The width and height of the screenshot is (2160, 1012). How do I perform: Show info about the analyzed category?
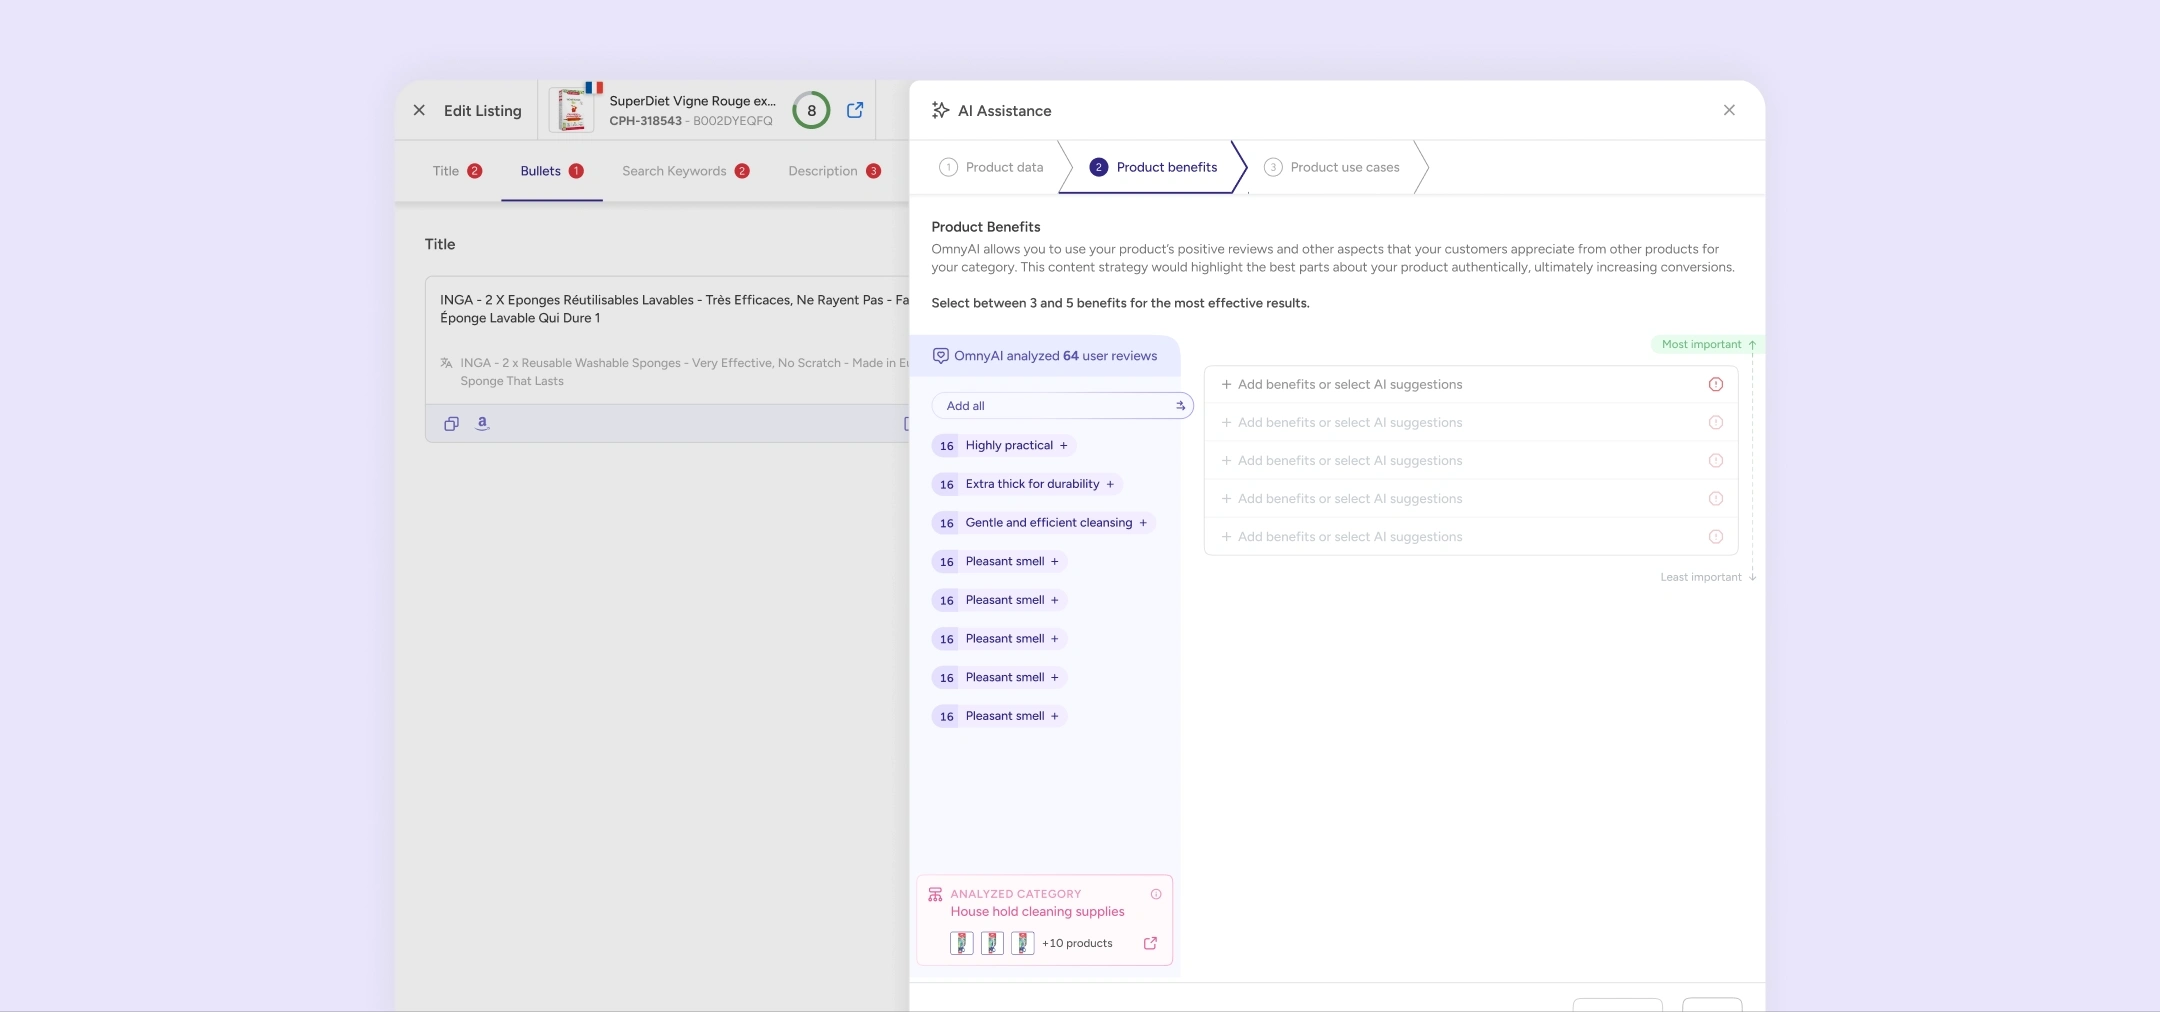(1156, 894)
